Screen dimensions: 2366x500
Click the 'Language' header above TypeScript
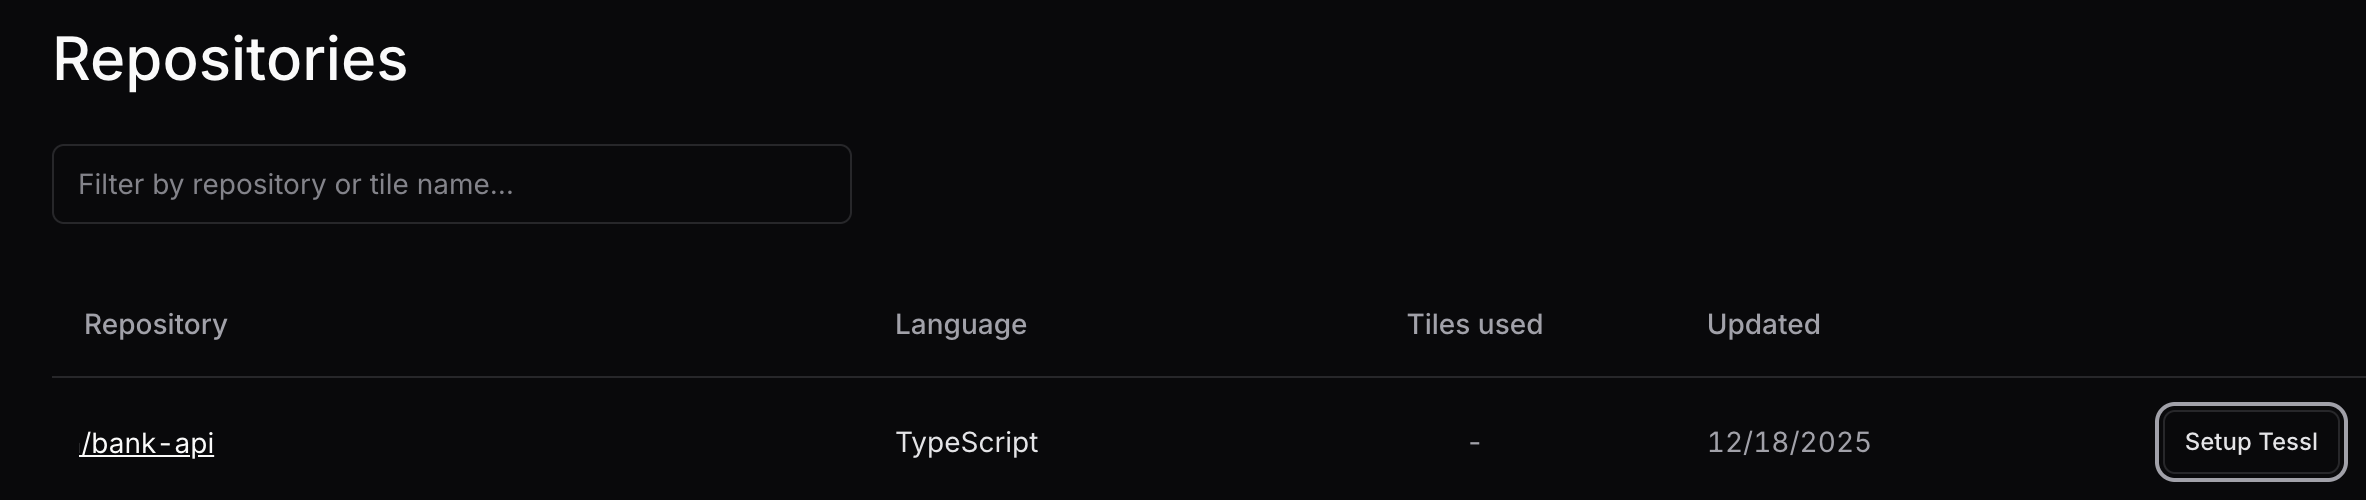click(960, 324)
